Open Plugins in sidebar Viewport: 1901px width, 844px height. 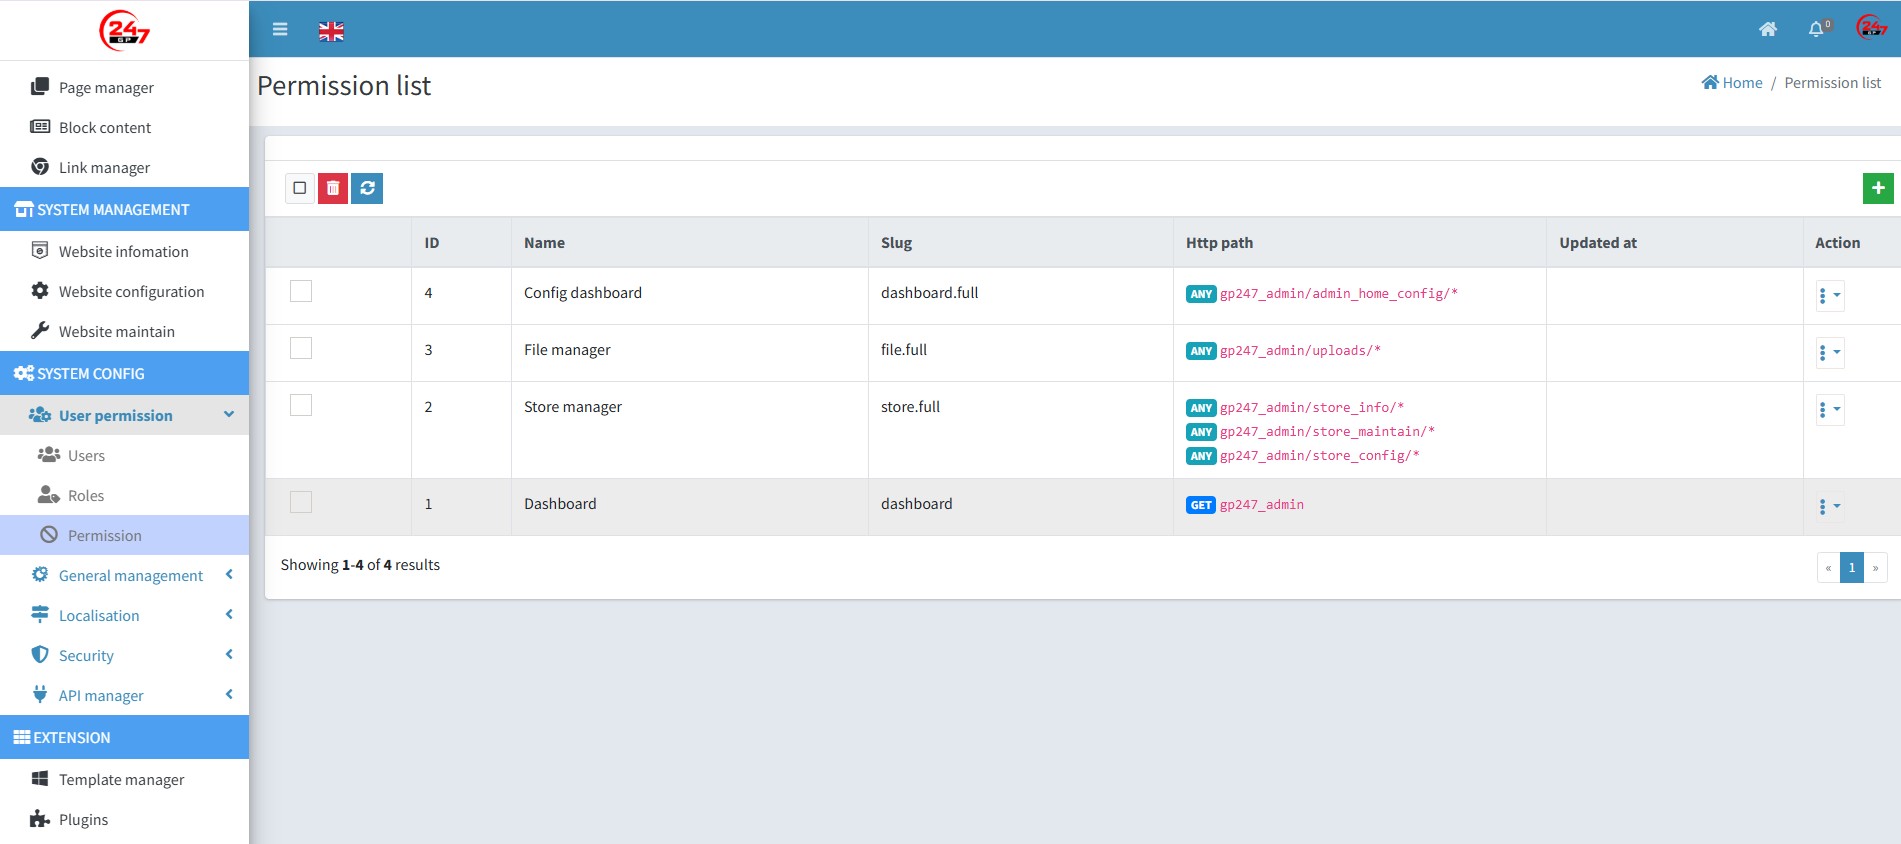click(124, 819)
